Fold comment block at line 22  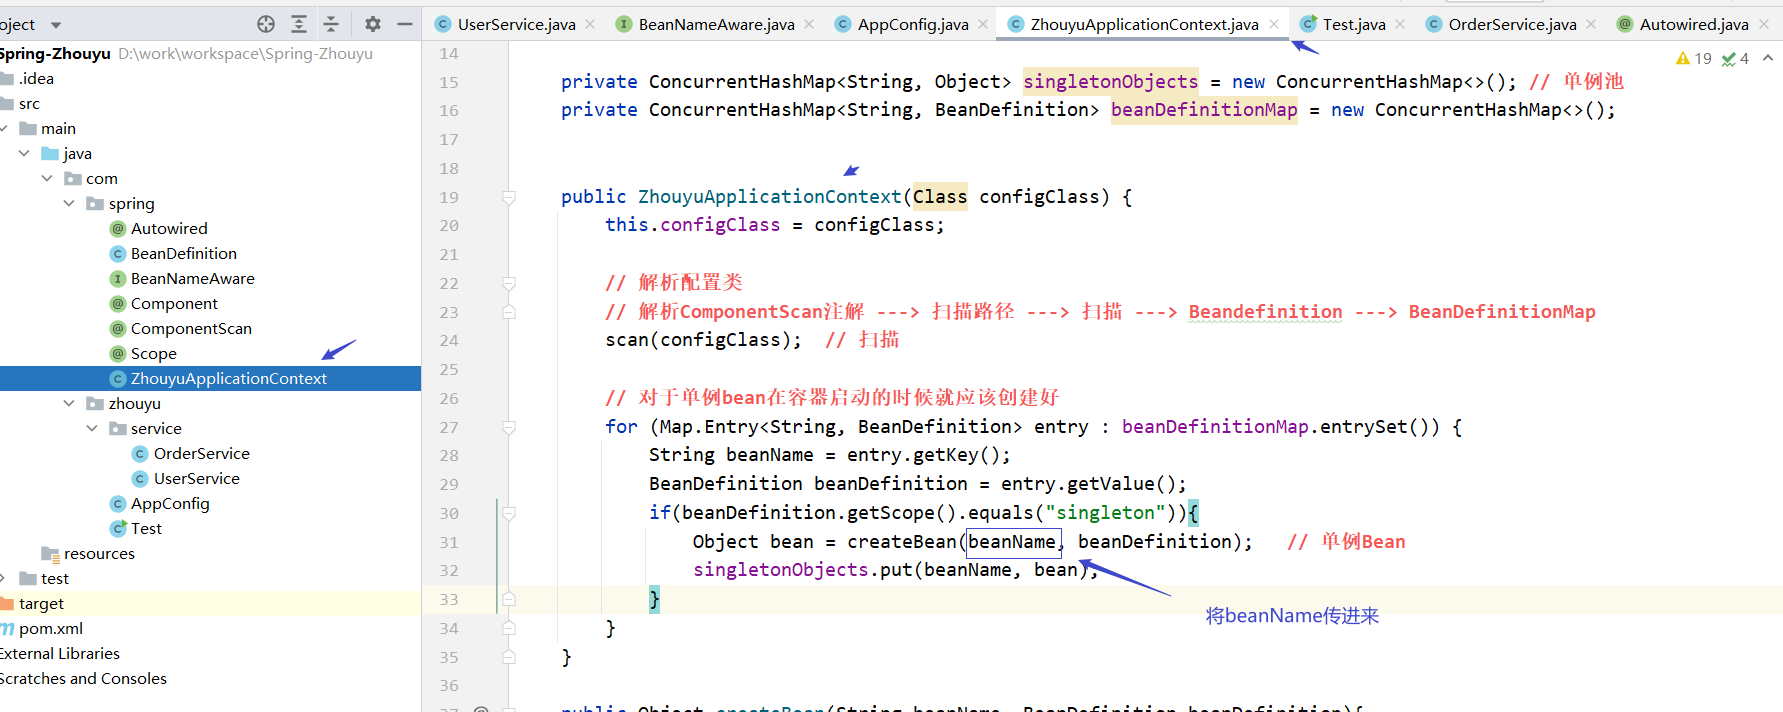pos(508,283)
